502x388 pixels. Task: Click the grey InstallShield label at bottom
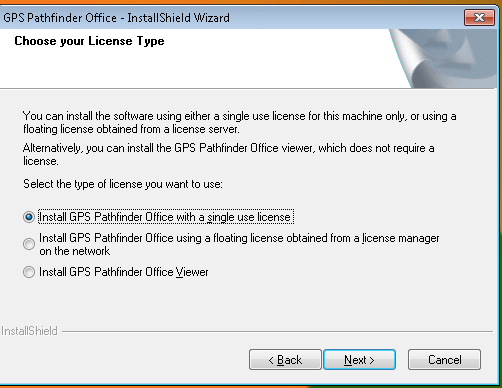(x=29, y=331)
